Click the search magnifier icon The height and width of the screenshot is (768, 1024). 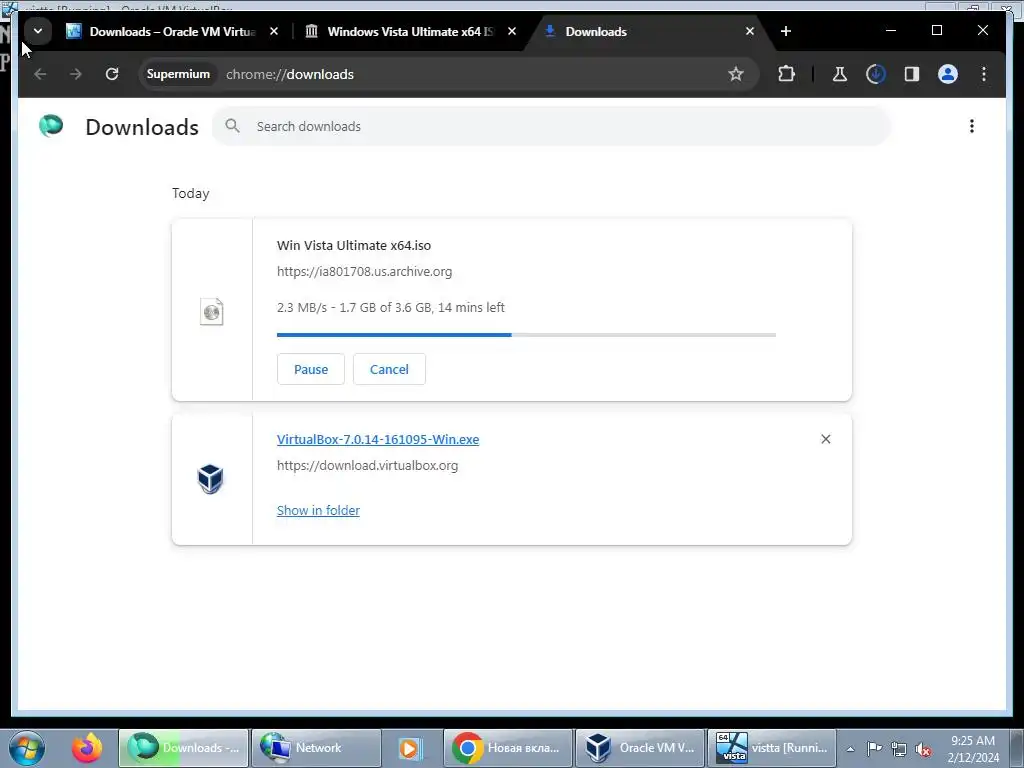232,126
